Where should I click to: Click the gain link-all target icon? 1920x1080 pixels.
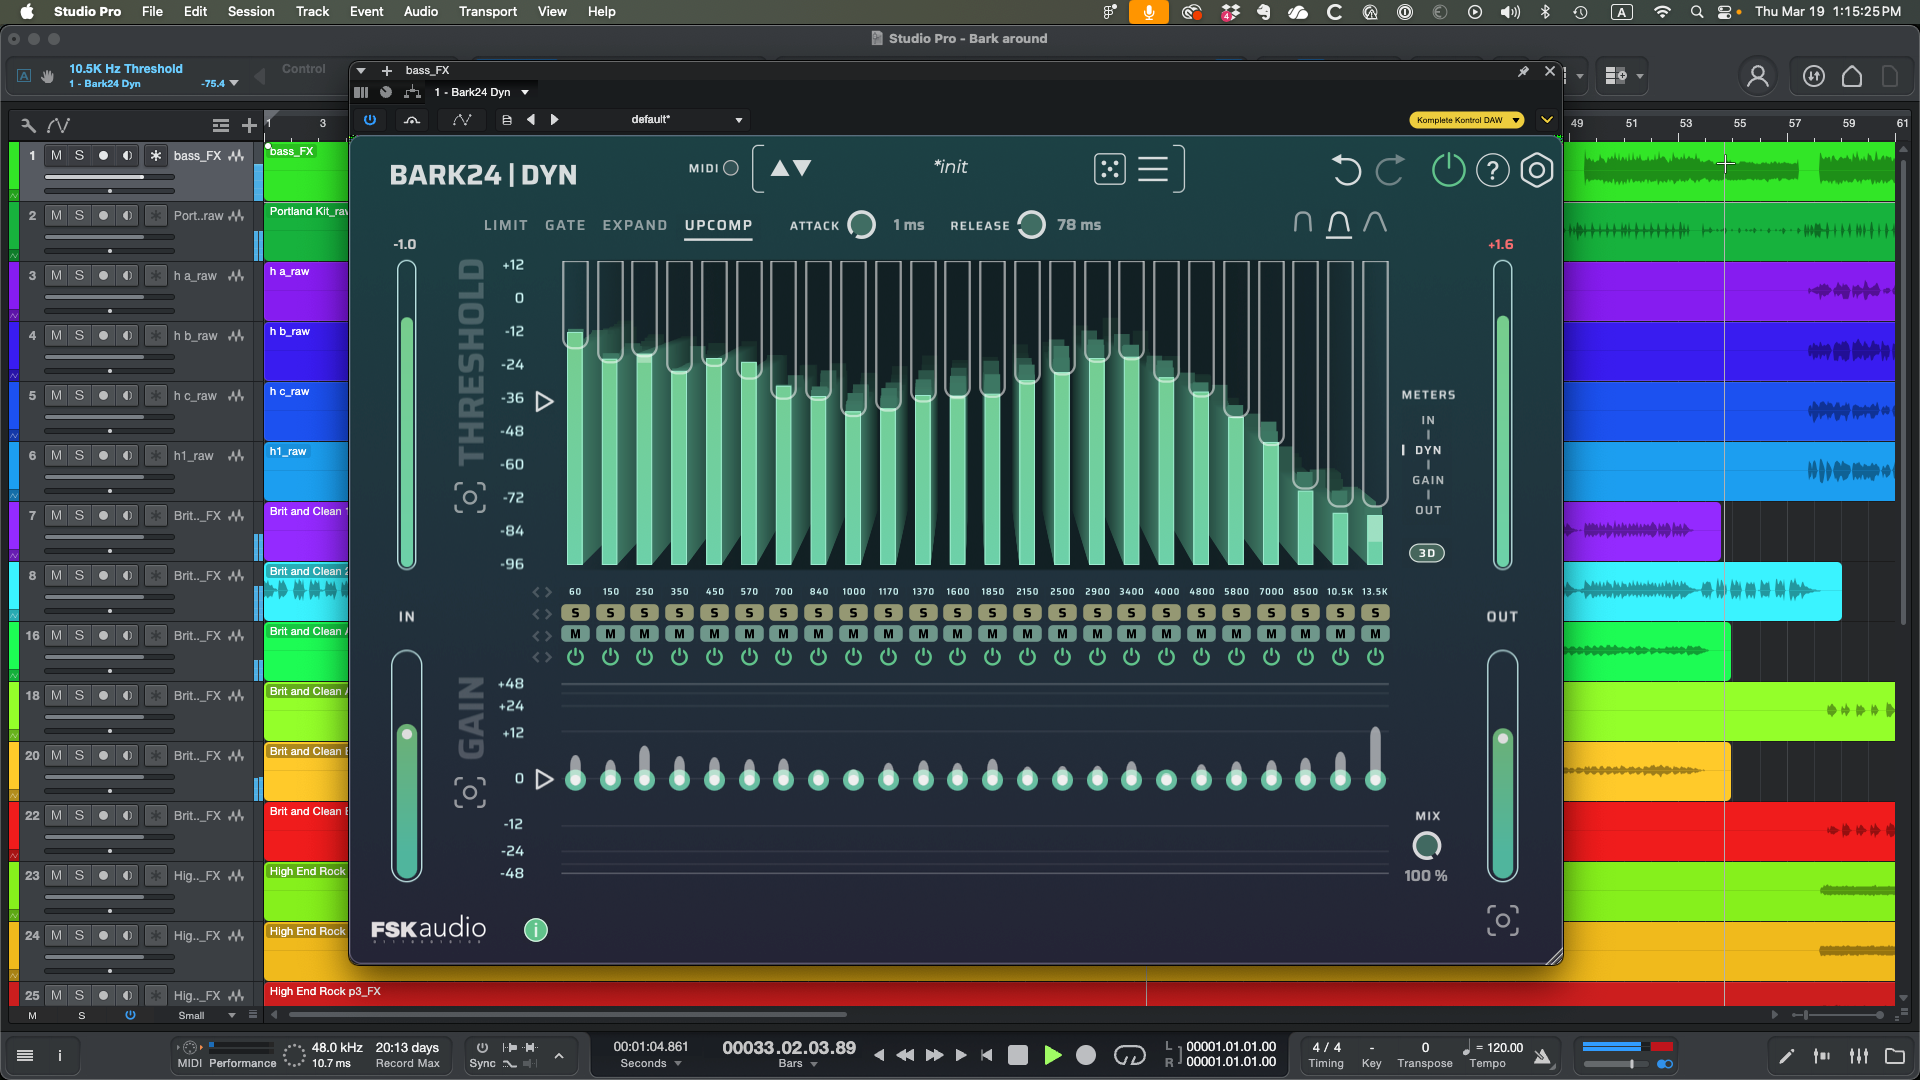click(x=470, y=793)
